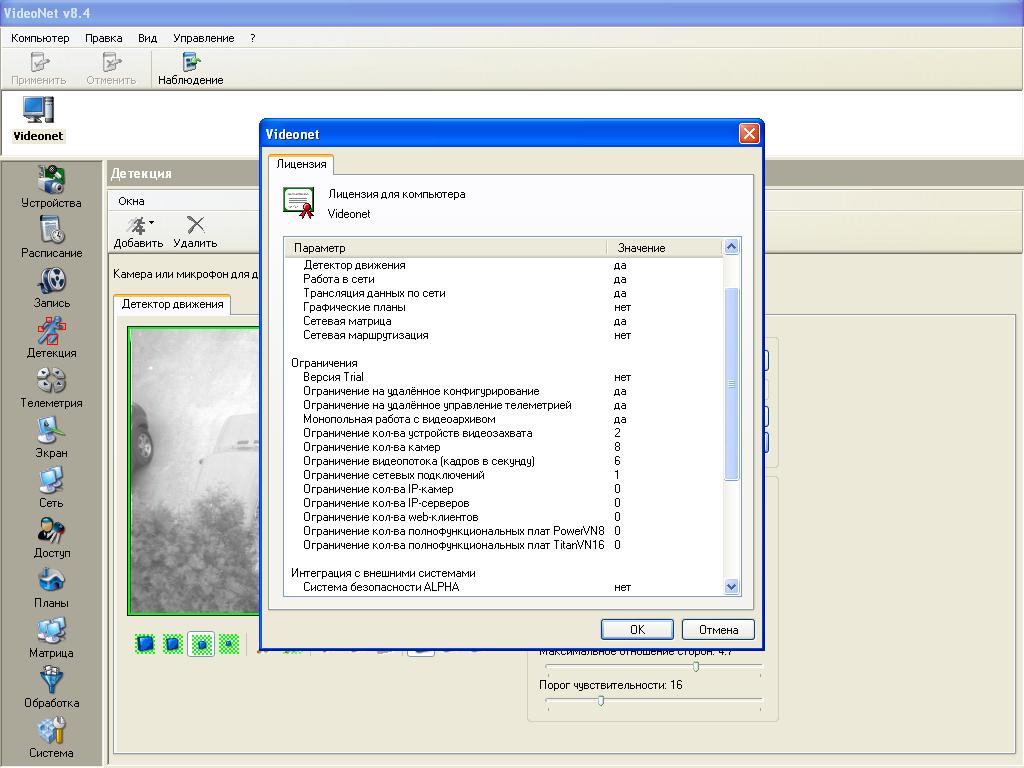Select the Videonet computer icon

39,119
